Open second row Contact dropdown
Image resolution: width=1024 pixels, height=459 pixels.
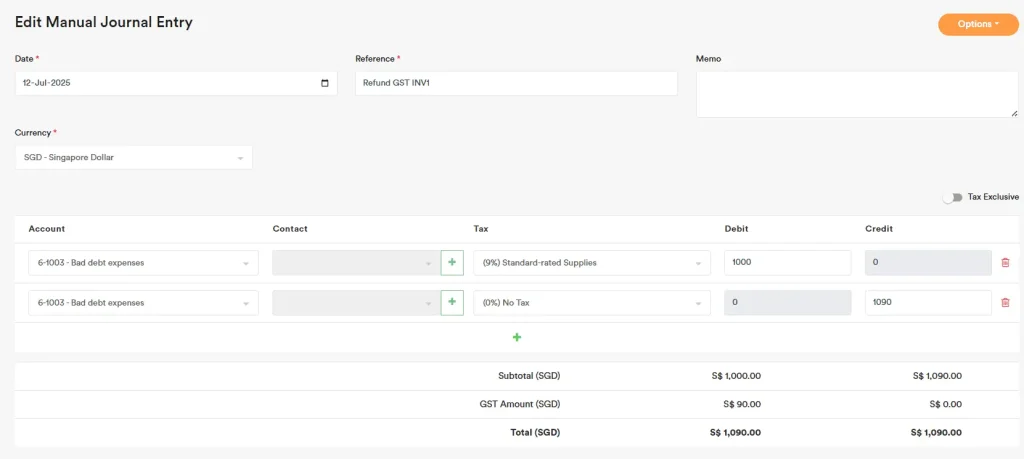click(355, 302)
